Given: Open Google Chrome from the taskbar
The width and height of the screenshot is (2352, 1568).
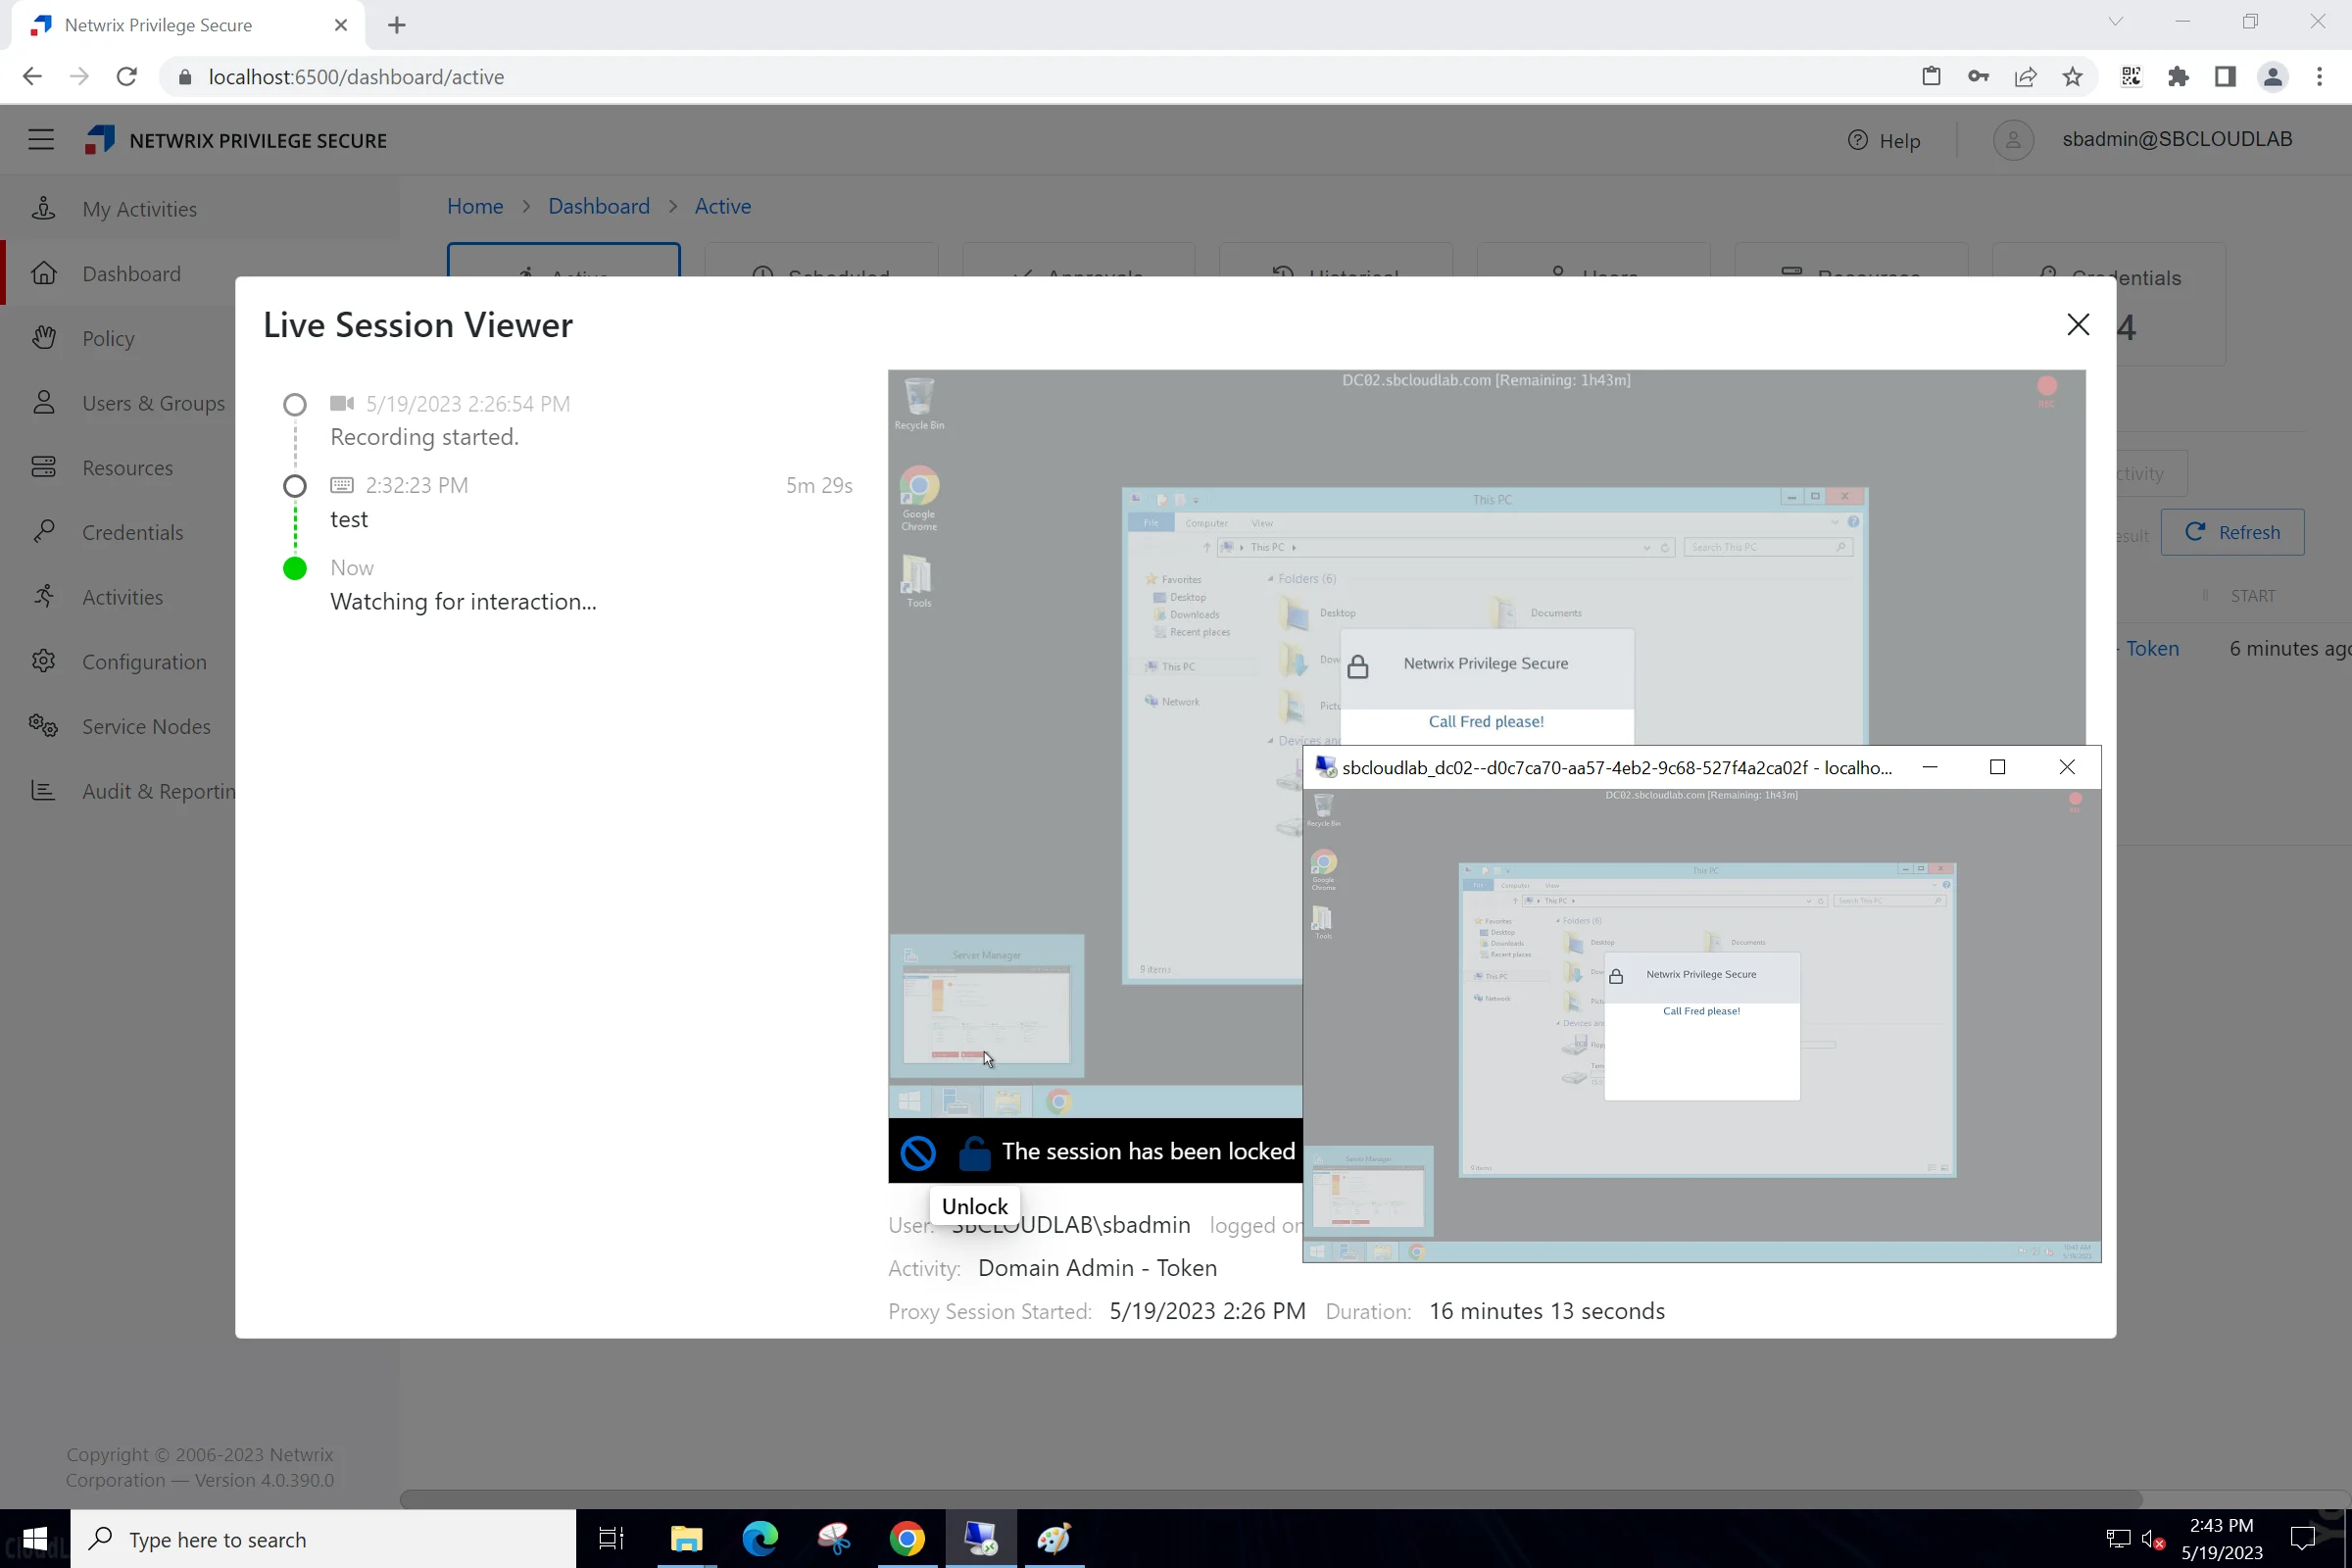Looking at the screenshot, I should 907,1539.
